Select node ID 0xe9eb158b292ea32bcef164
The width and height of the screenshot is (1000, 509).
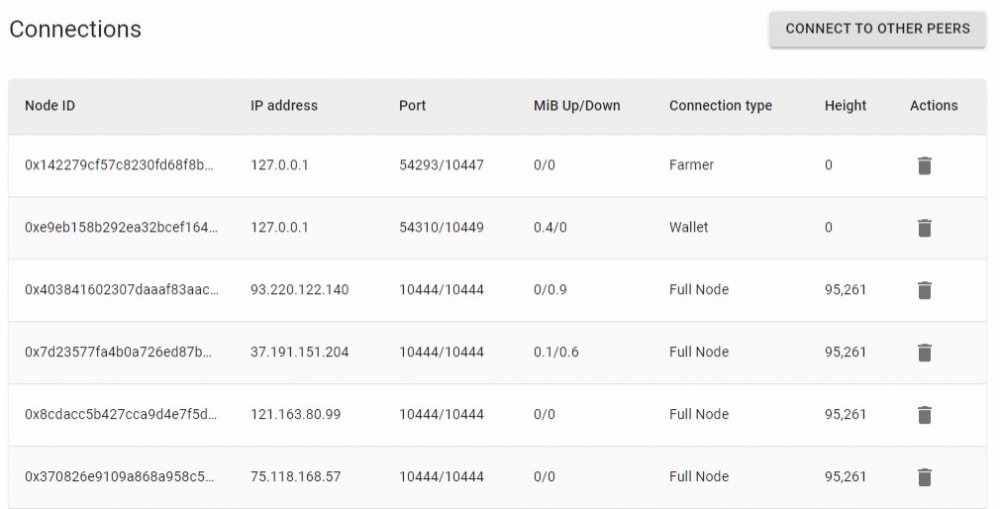point(121,228)
